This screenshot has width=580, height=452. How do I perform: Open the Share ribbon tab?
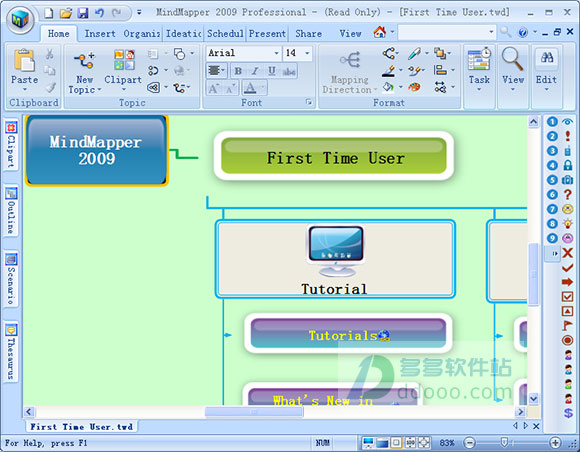pyautogui.click(x=308, y=34)
